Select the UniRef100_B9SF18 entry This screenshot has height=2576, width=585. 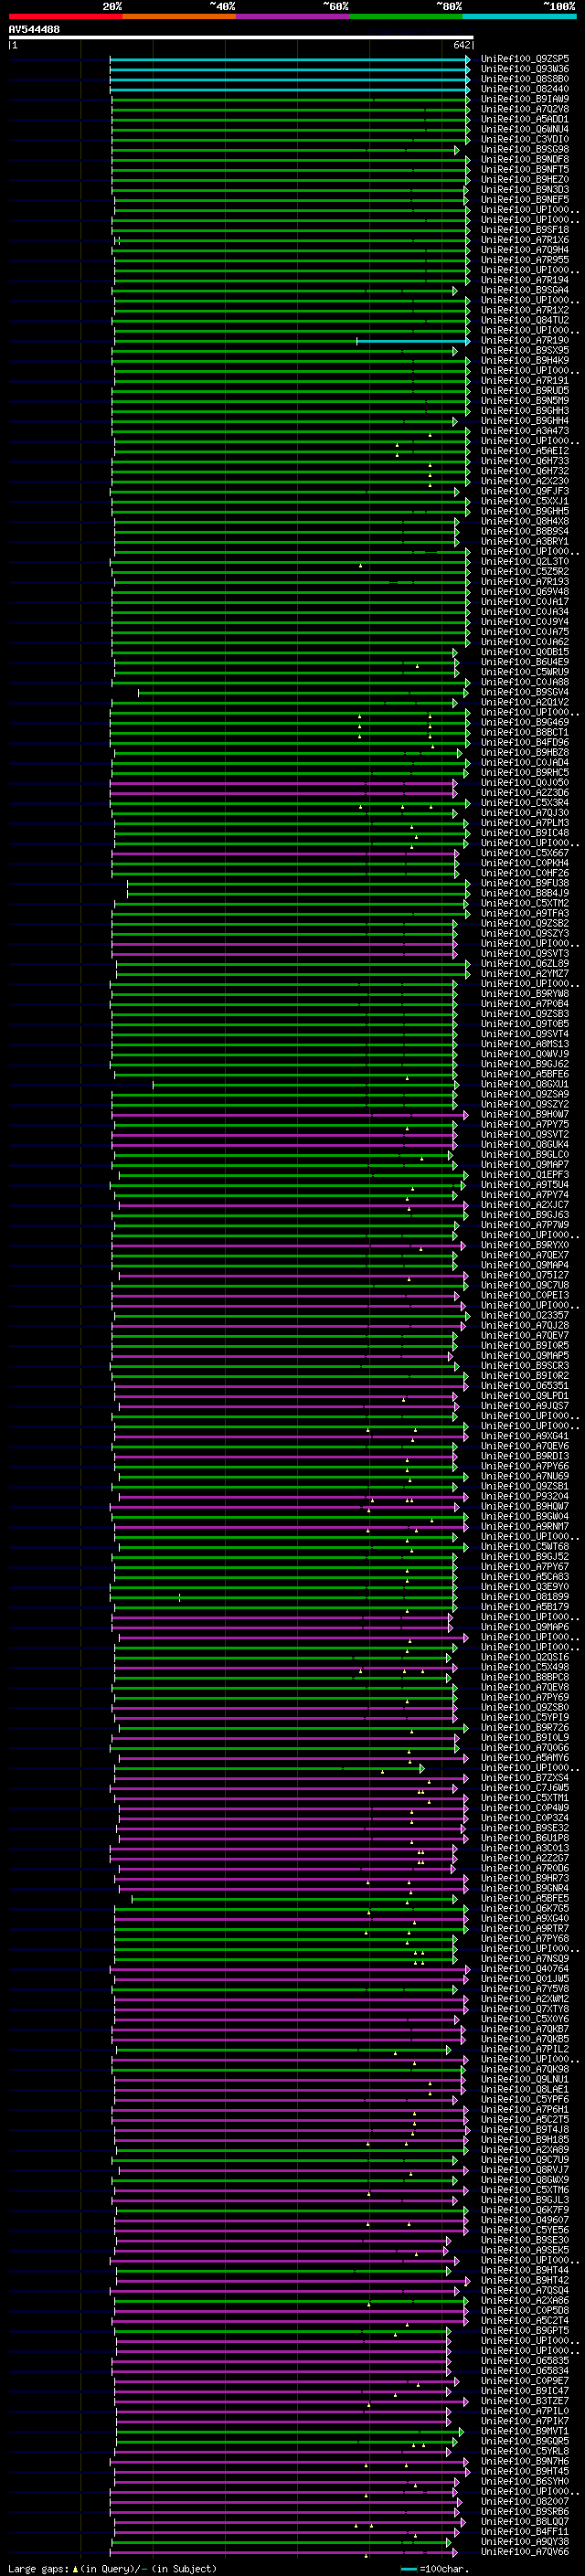[x=525, y=230]
